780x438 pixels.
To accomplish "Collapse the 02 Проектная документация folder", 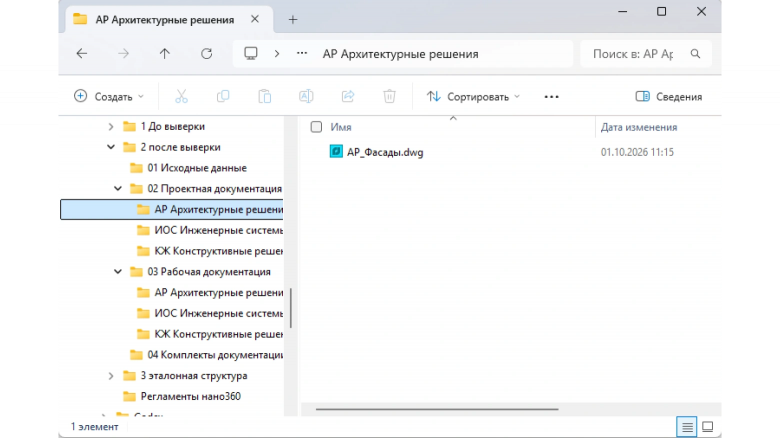I will pos(118,189).
